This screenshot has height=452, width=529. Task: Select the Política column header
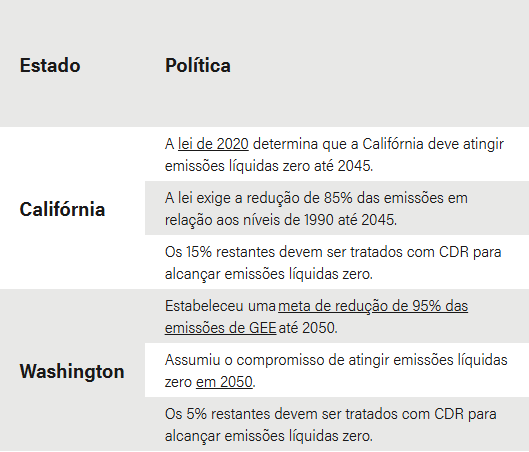(198, 65)
